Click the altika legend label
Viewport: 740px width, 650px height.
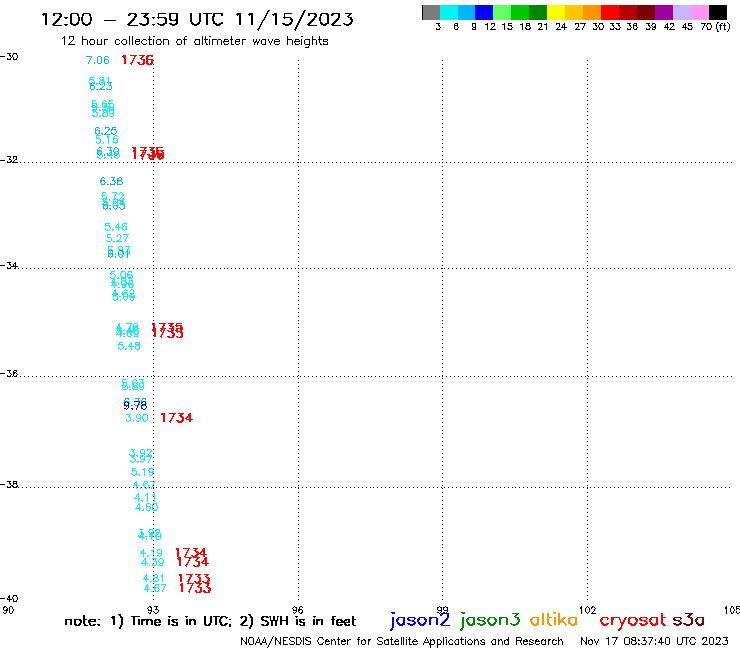click(x=554, y=620)
